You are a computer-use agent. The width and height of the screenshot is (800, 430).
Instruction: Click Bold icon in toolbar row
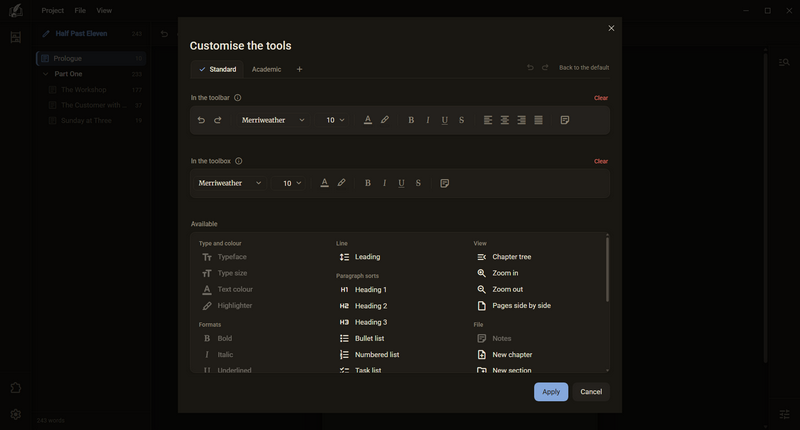pyautogui.click(x=411, y=120)
